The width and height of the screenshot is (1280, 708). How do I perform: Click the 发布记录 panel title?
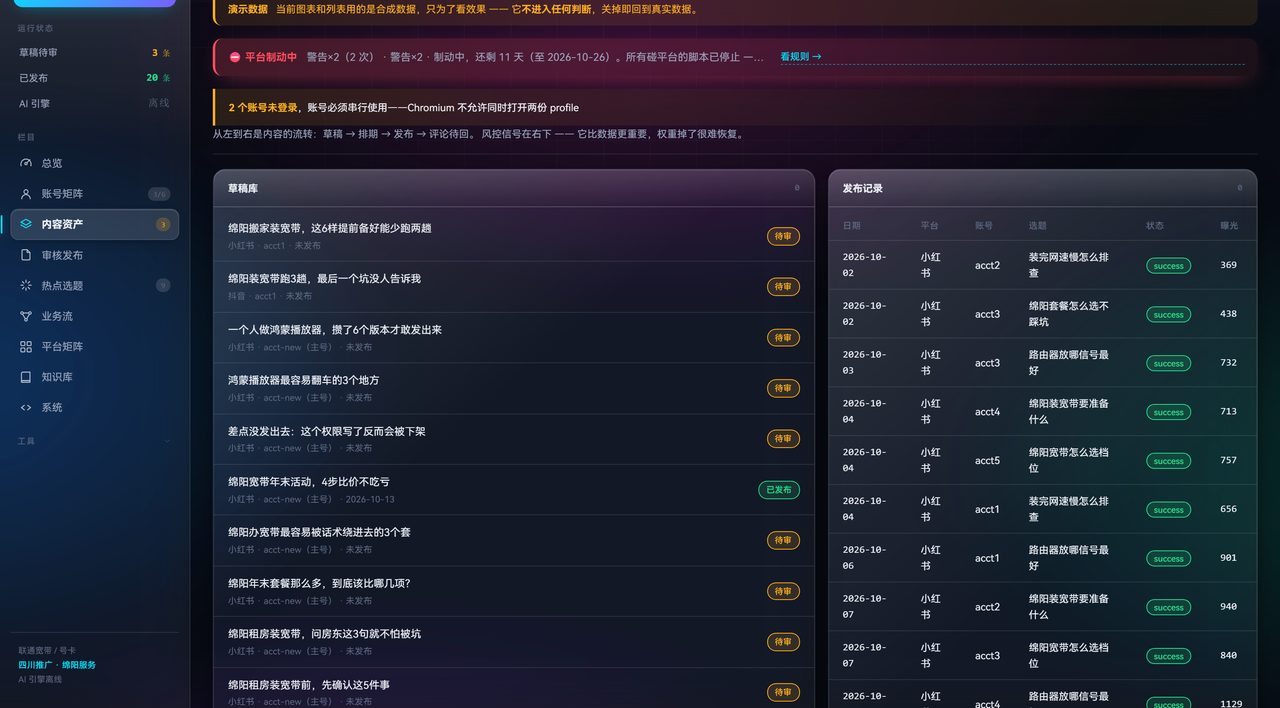pos(863,188)
